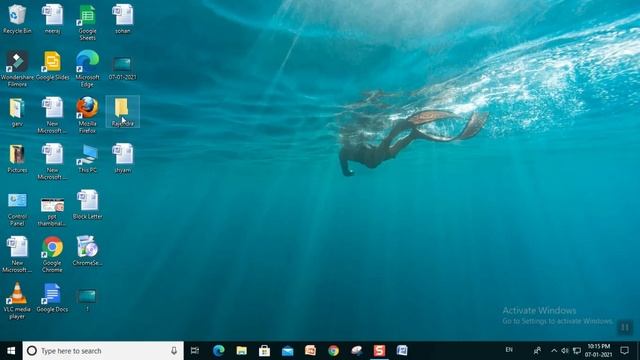Open the sohan Word document
Viewport: 640px width, 360px height.
(122, 19)
